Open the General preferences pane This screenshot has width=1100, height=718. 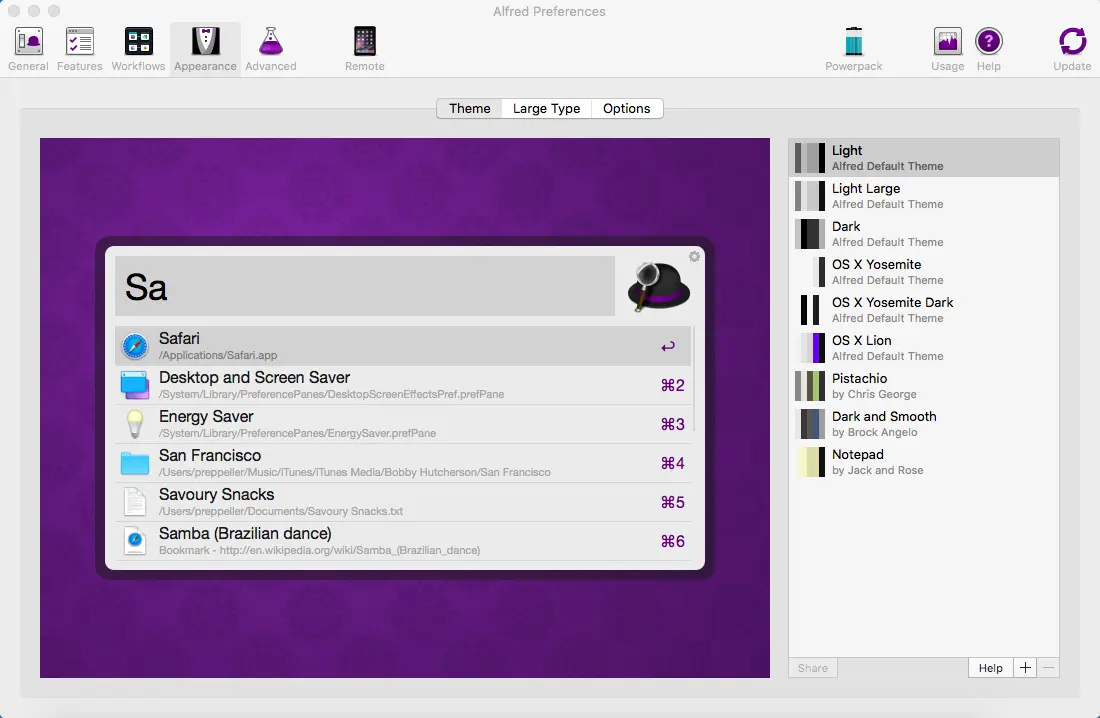point(29,48)
